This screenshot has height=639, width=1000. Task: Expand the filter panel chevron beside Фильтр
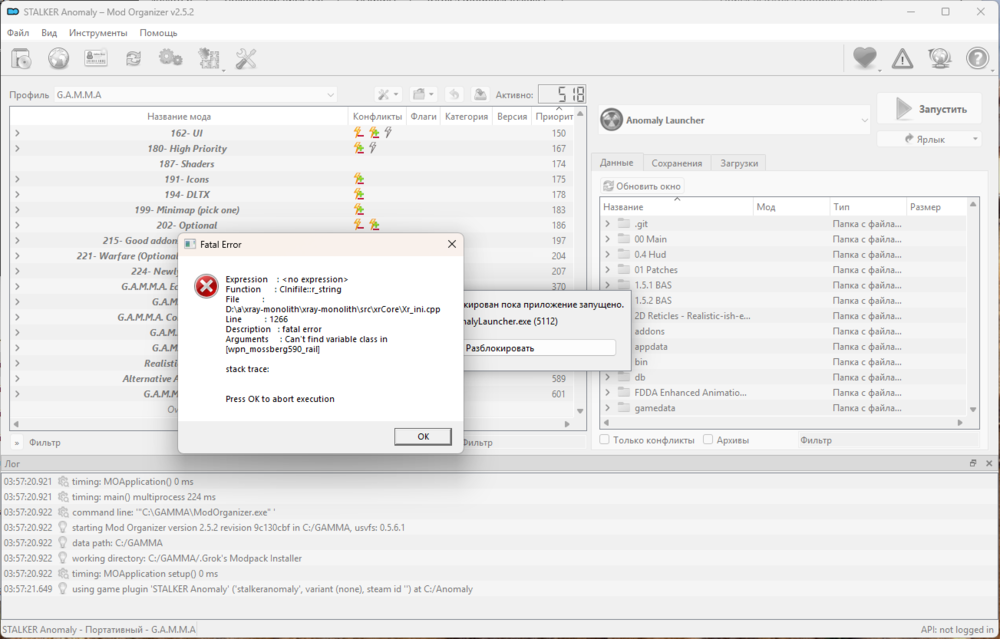[x=17, y=442]
